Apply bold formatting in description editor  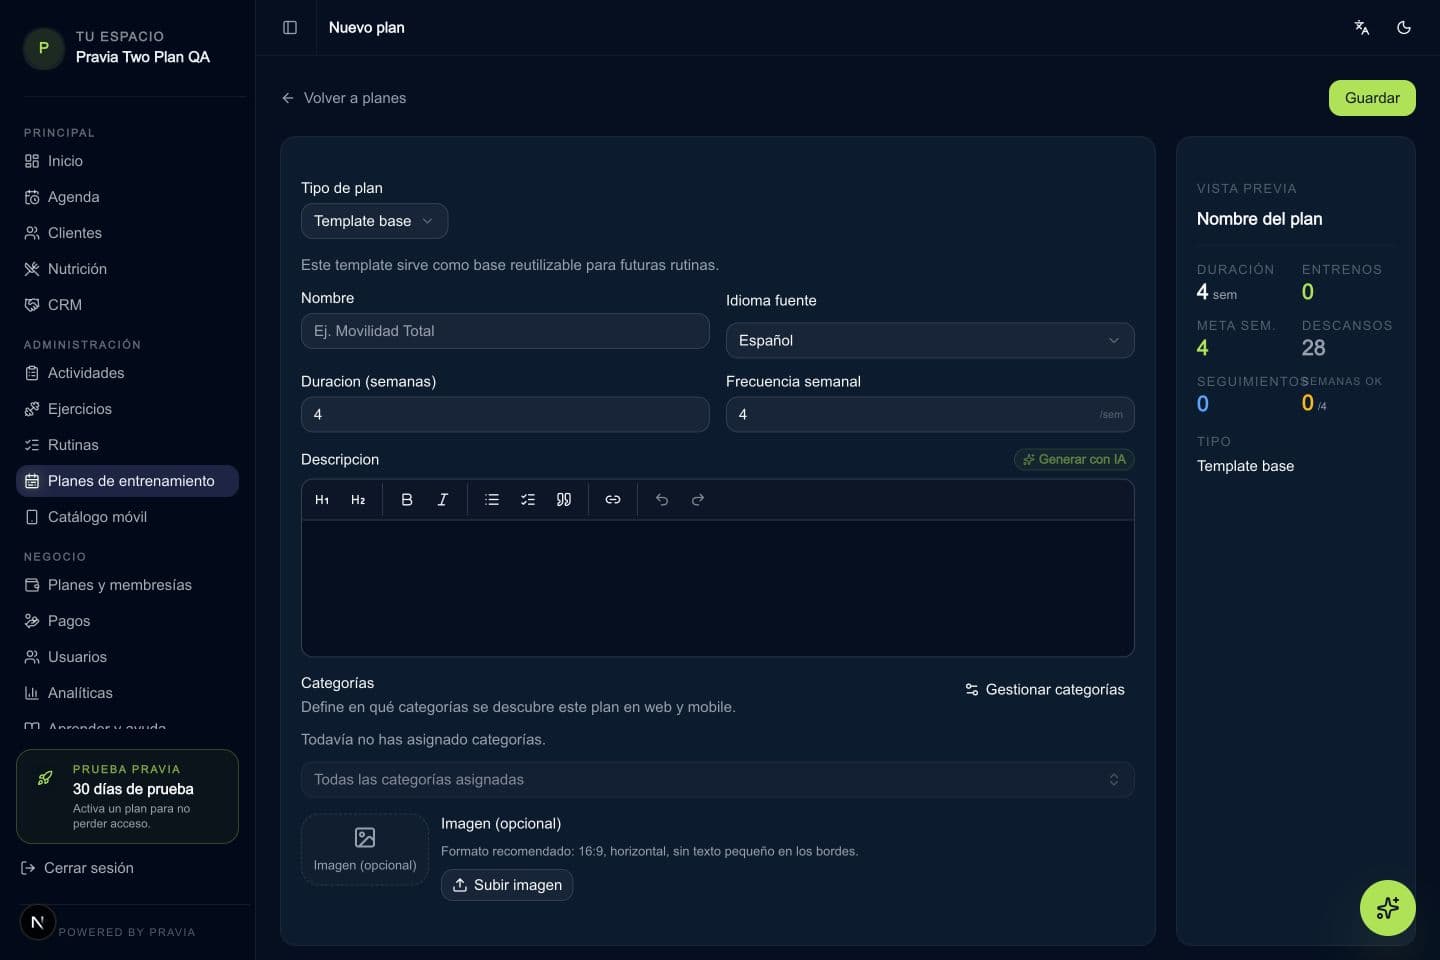(407, 500)
